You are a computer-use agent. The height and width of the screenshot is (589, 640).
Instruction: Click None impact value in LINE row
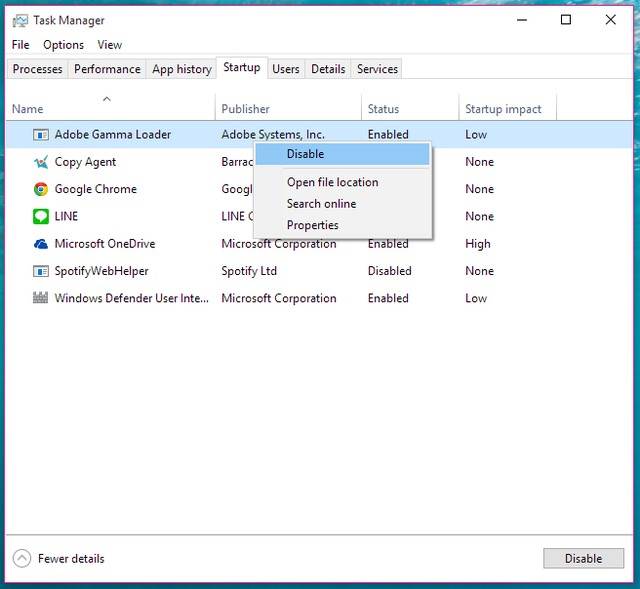tap(480, 216)
